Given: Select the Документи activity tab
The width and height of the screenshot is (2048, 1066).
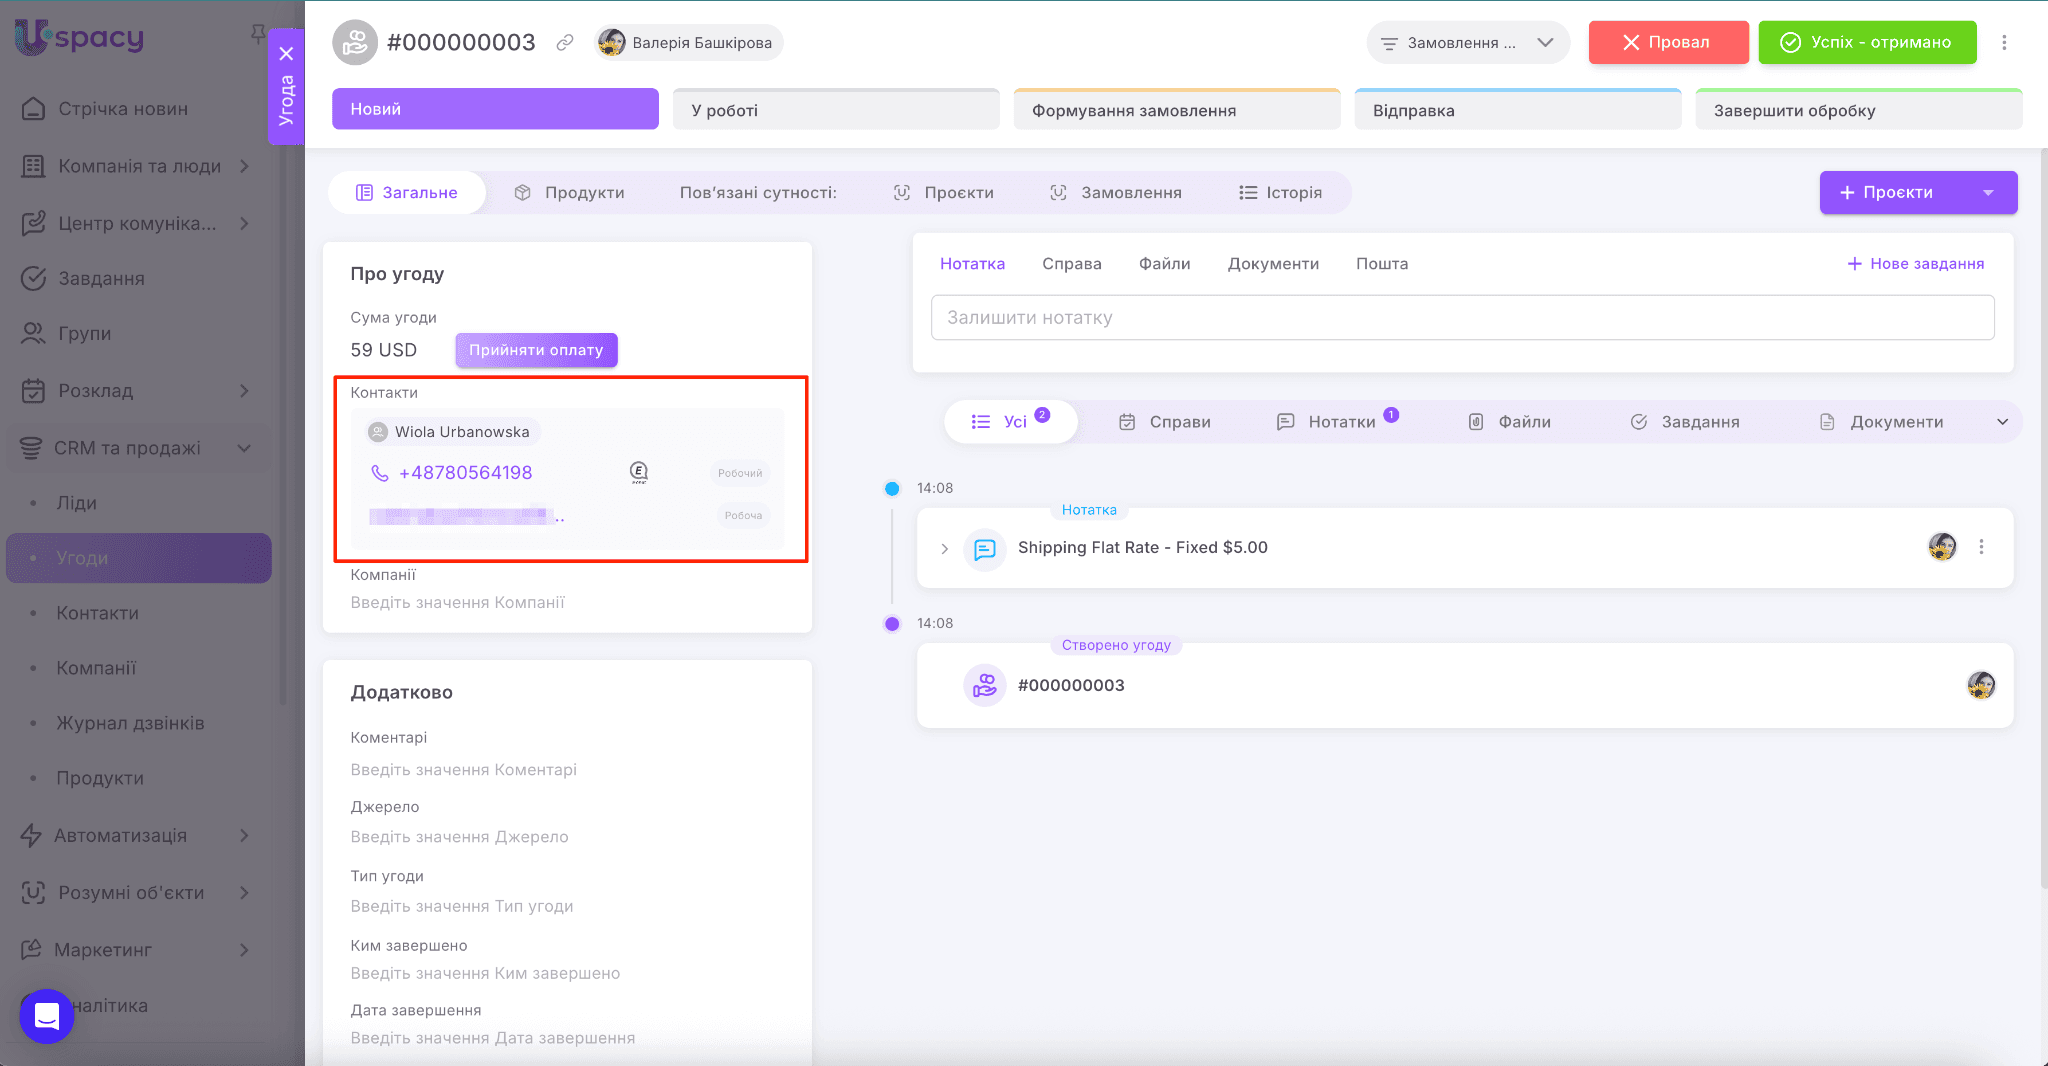Looking at the screenshot, I should coord(1273,263).
